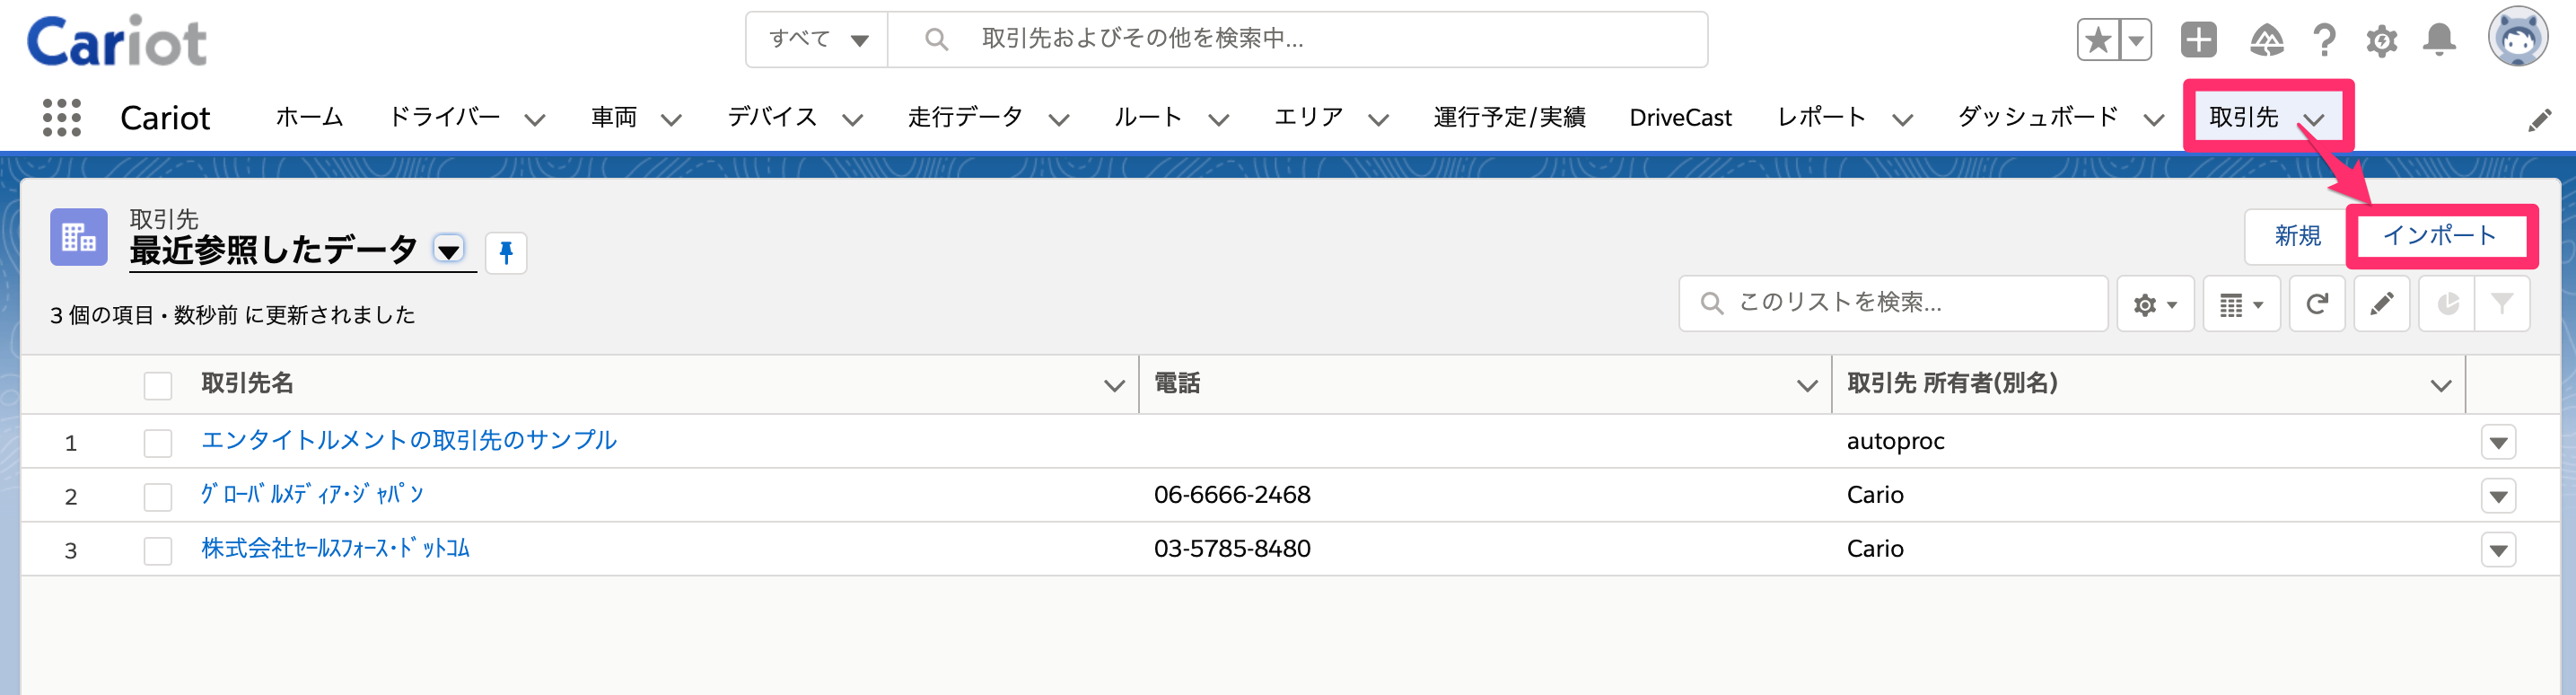Show charts panel icon
This screenshot has height=695, width=2576.
2447,304
